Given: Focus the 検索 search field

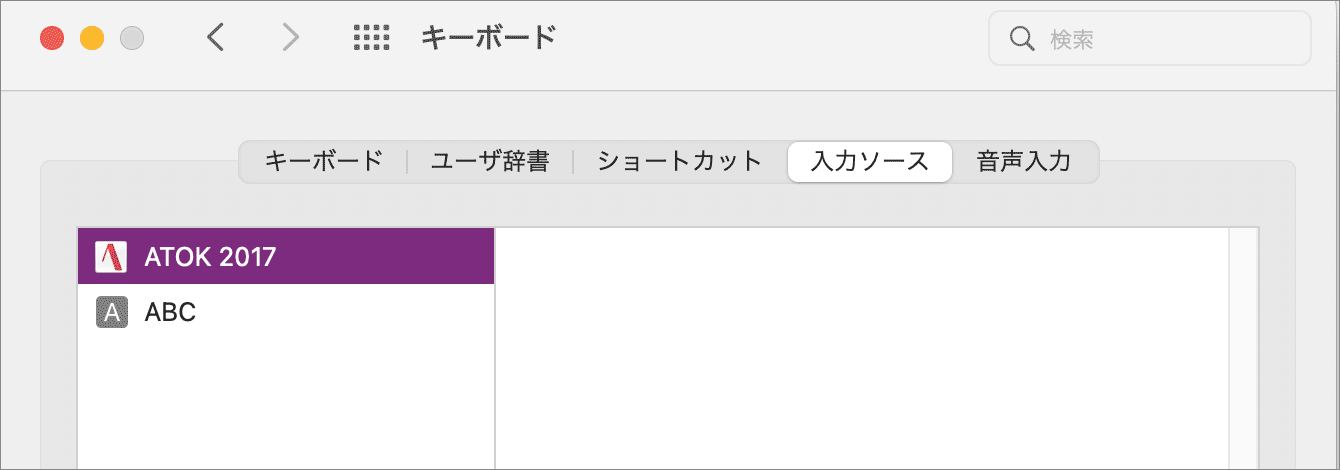Looking at the screenshot, I should [1150, 38].
